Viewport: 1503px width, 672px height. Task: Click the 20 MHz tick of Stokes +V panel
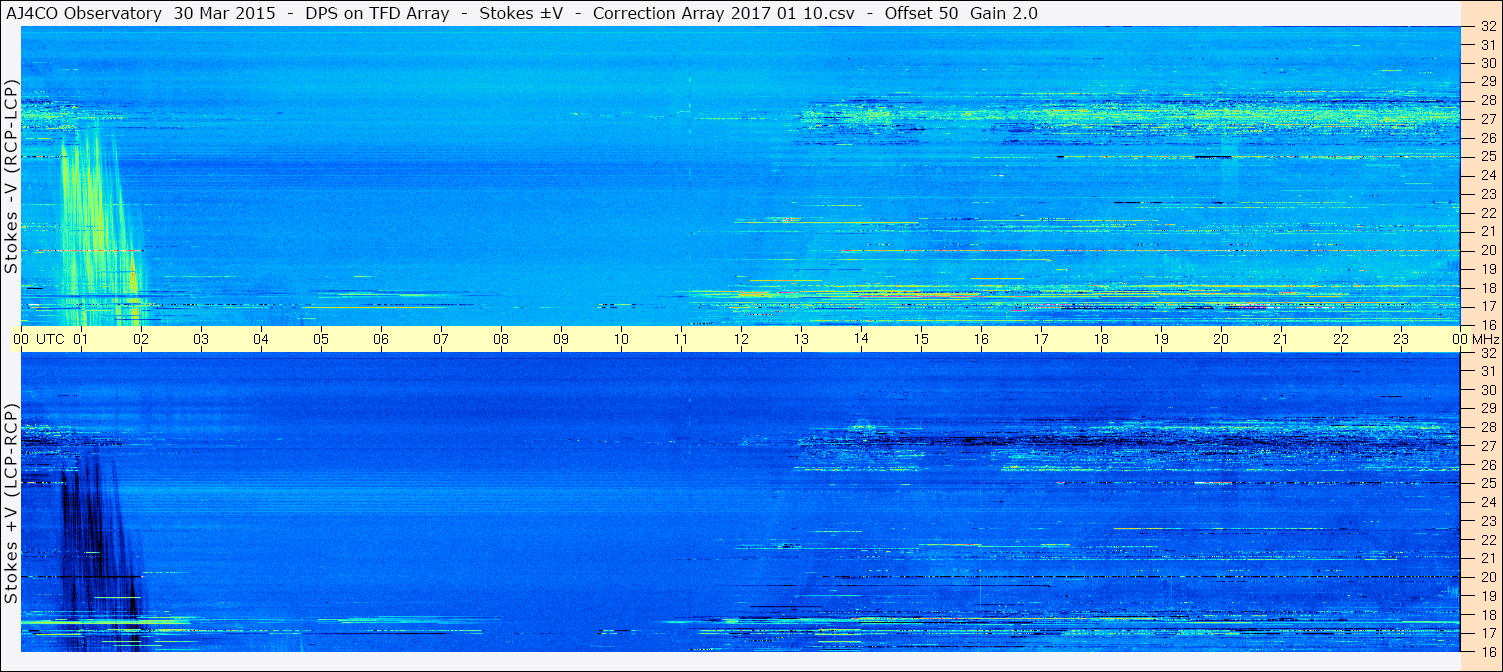coord(1487,577)
